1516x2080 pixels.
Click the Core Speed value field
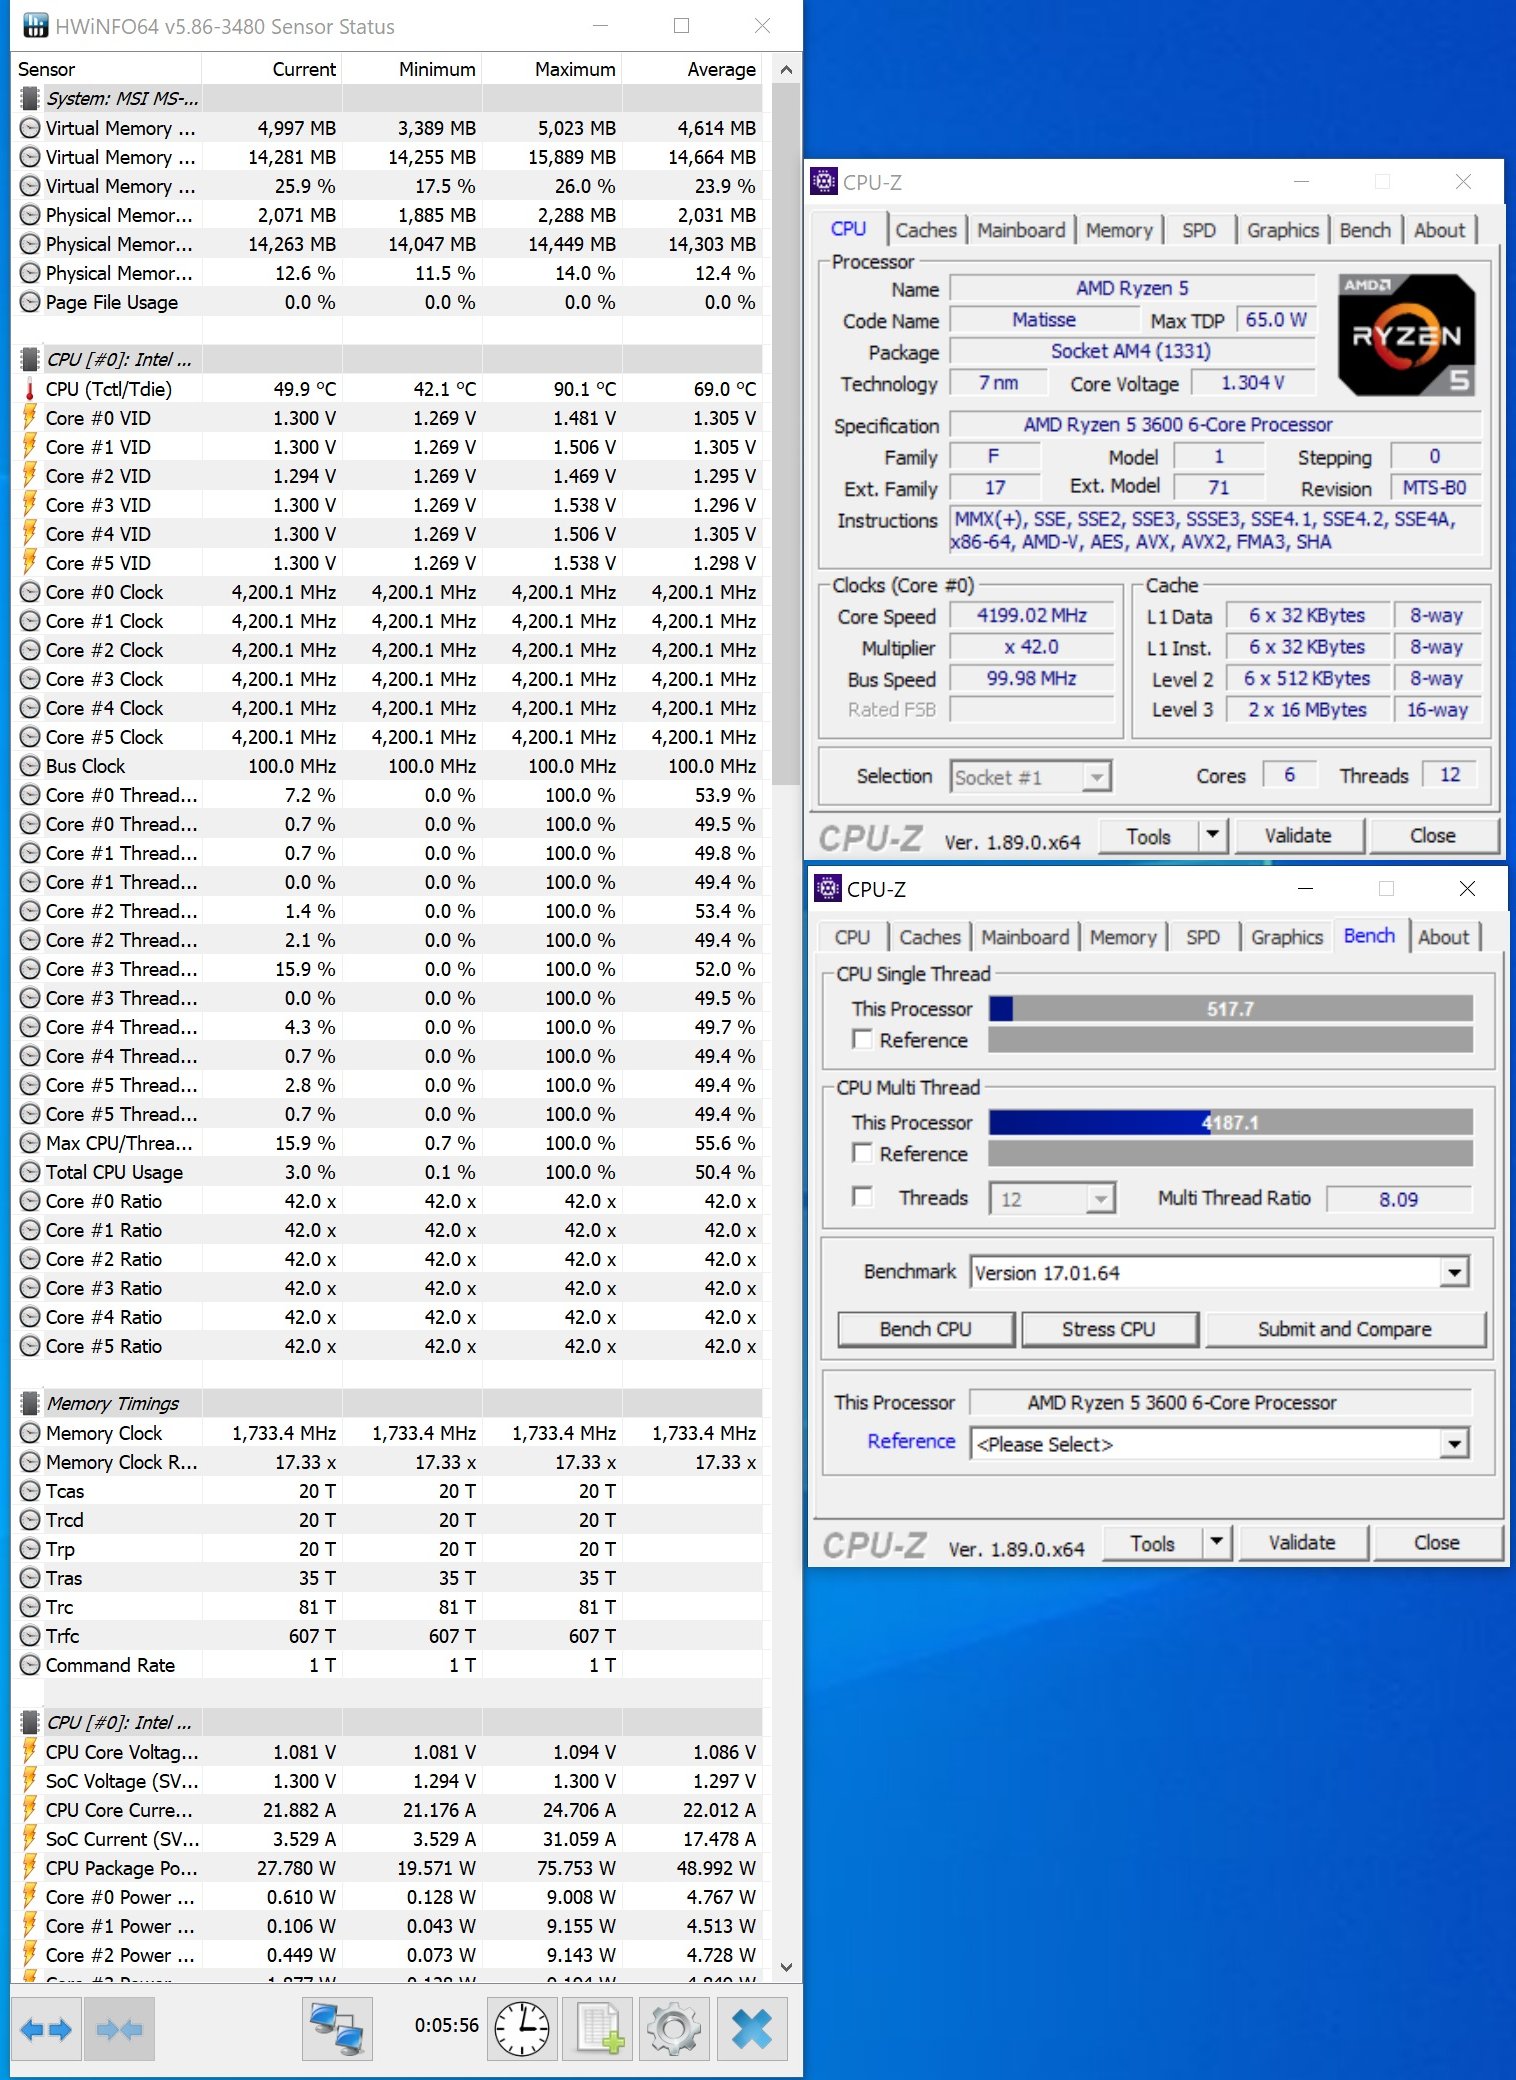pyautogui.click(x=1032, y=615)
